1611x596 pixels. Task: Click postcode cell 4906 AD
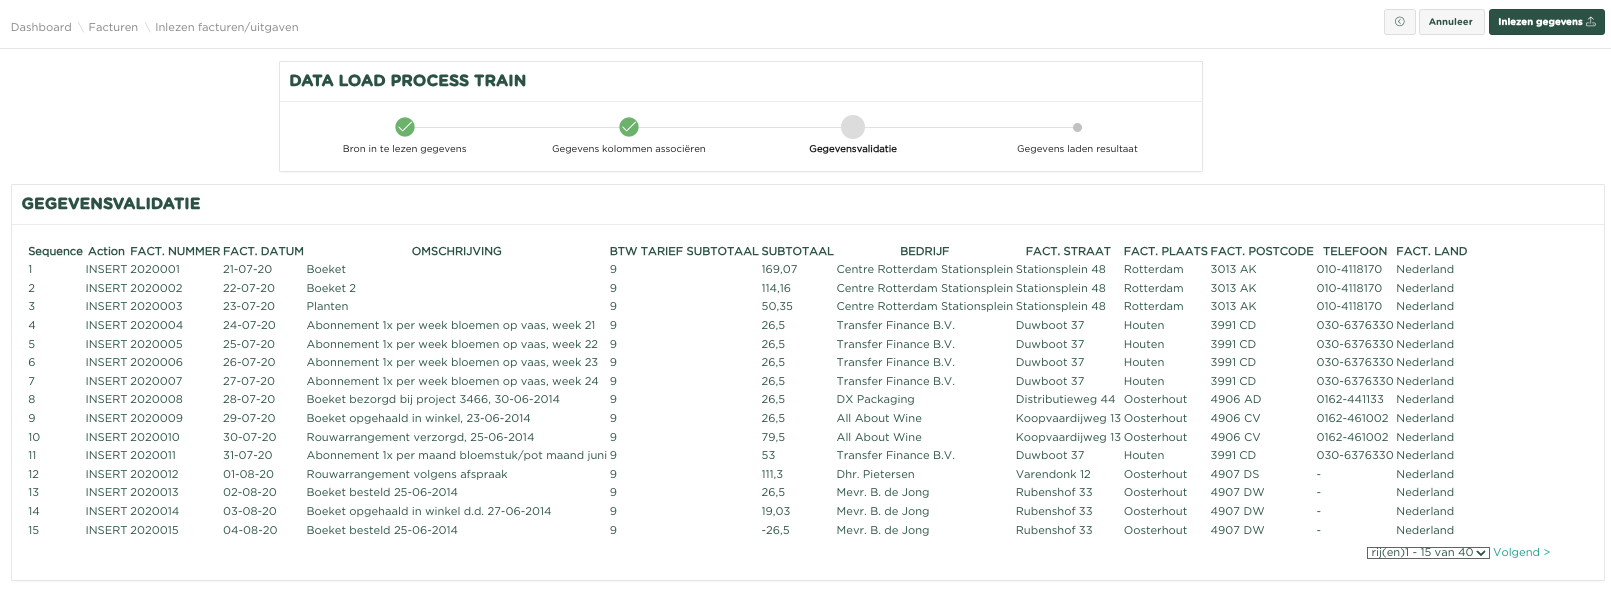1236,399
